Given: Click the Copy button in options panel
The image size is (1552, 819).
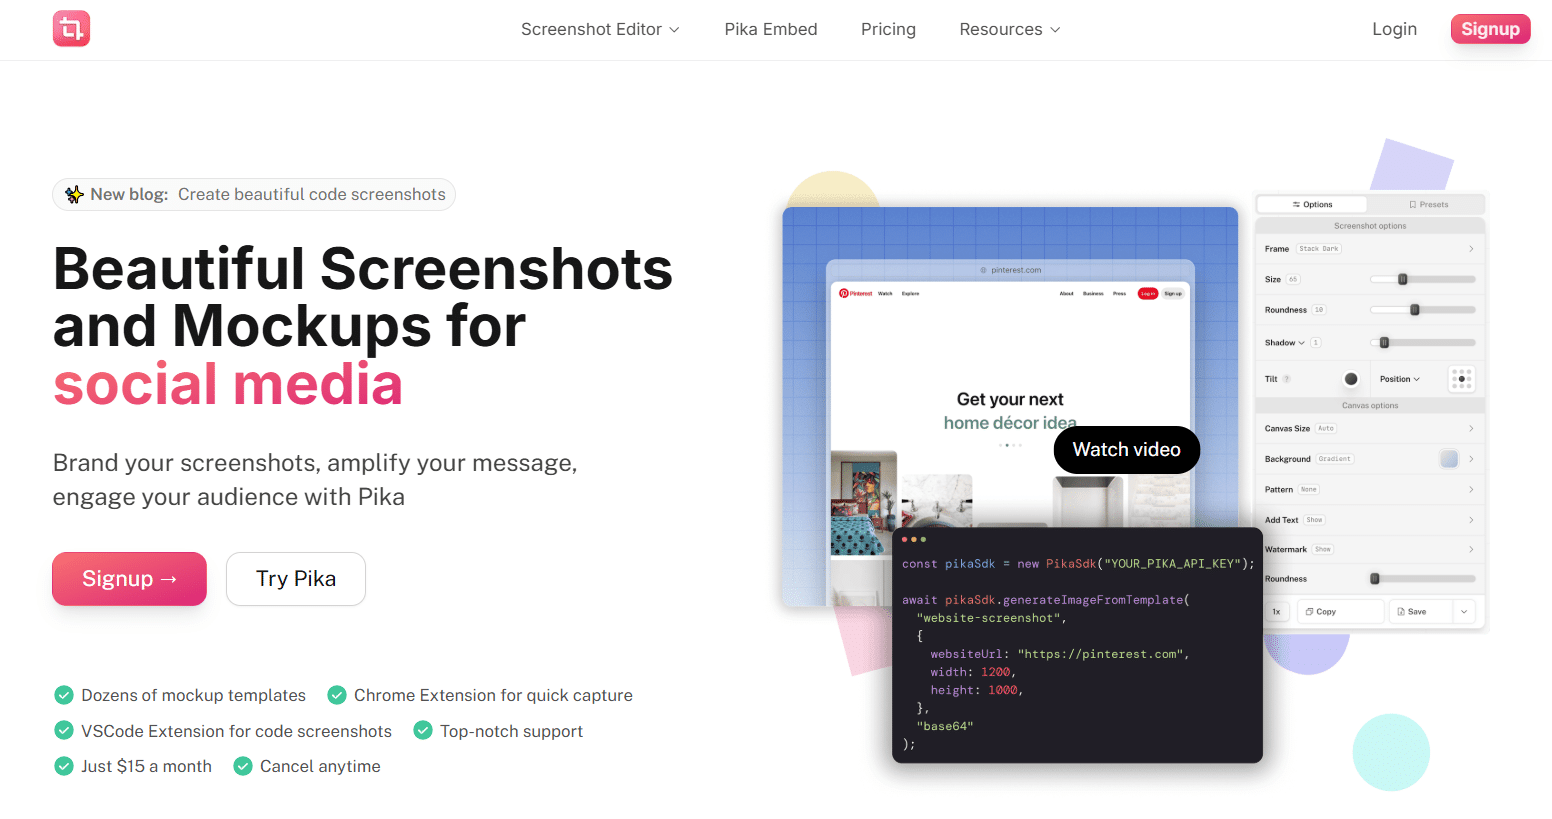Looking at the screenshot, I should coord(1339,612).
